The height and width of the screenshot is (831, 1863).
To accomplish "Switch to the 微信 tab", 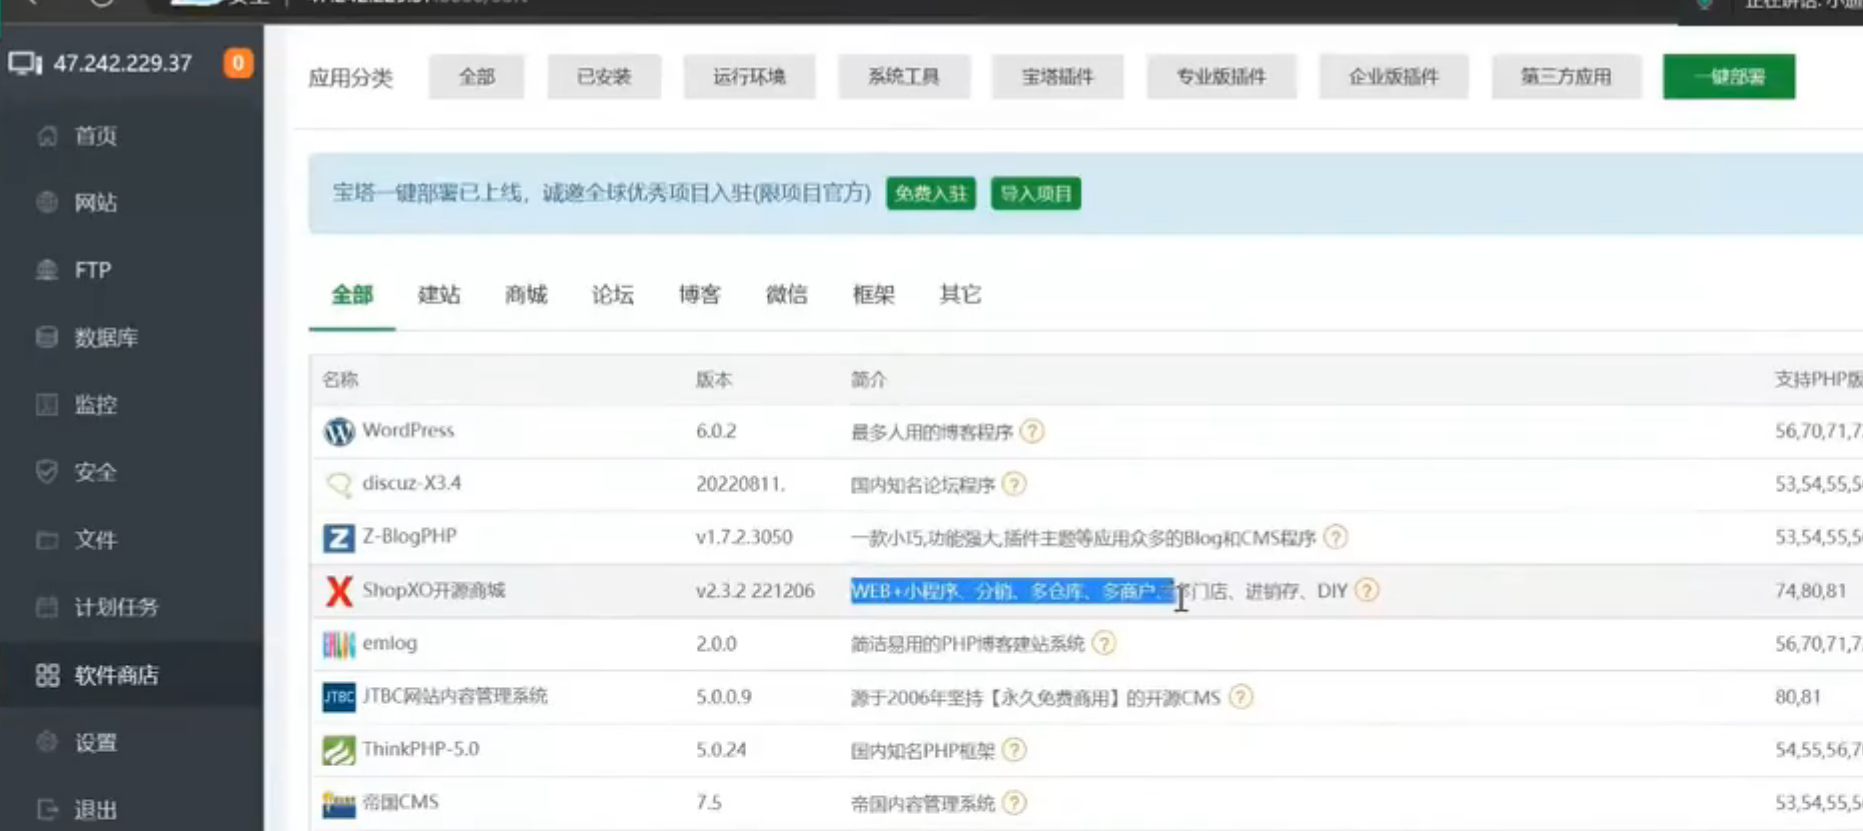I will coord(787,295).
